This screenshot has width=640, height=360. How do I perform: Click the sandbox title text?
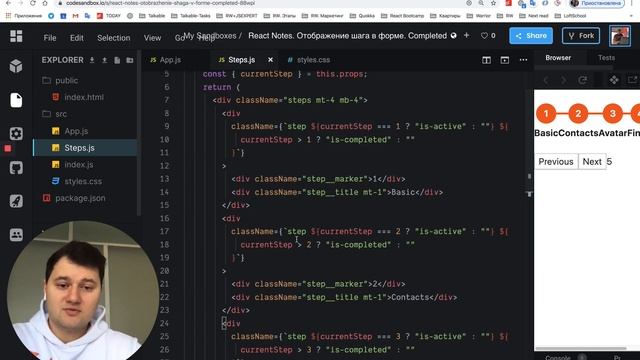coord(347,36)
